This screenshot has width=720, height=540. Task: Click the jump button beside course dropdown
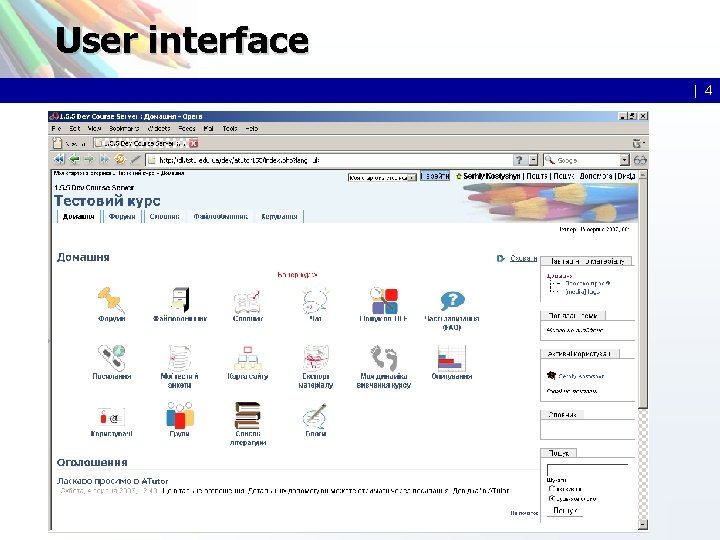pos(434,176)
